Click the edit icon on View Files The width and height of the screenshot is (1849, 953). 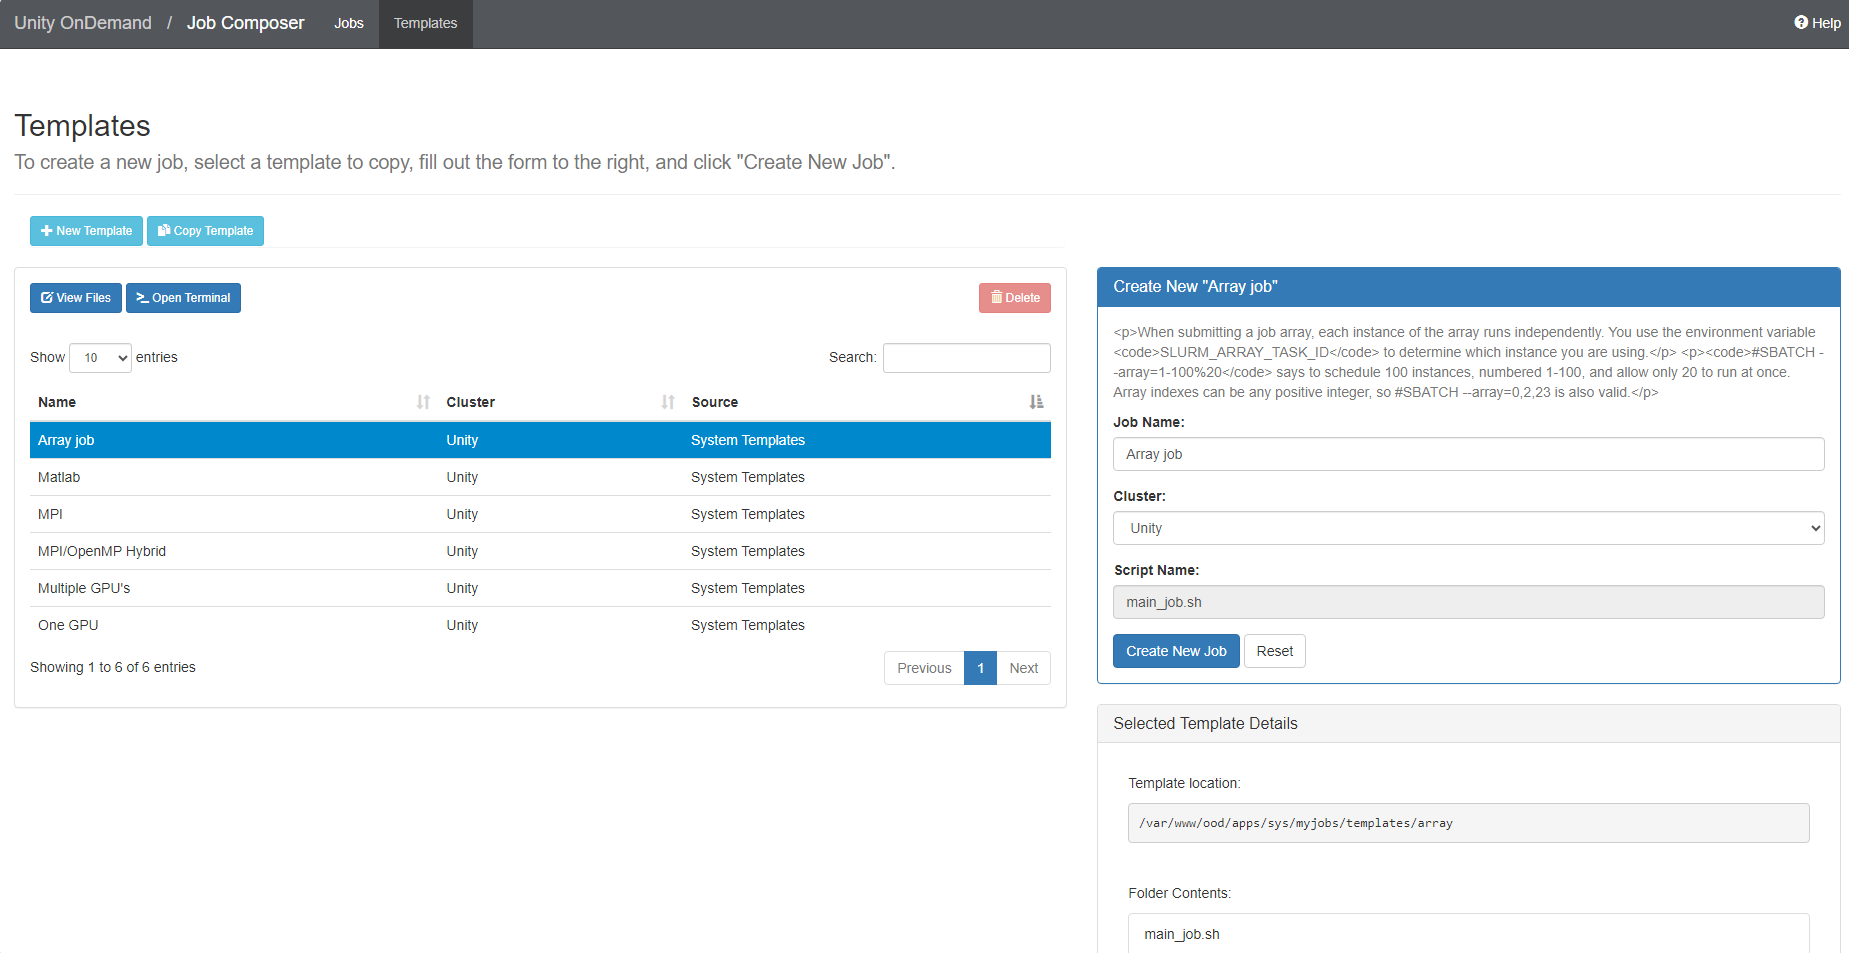[46, 297]
